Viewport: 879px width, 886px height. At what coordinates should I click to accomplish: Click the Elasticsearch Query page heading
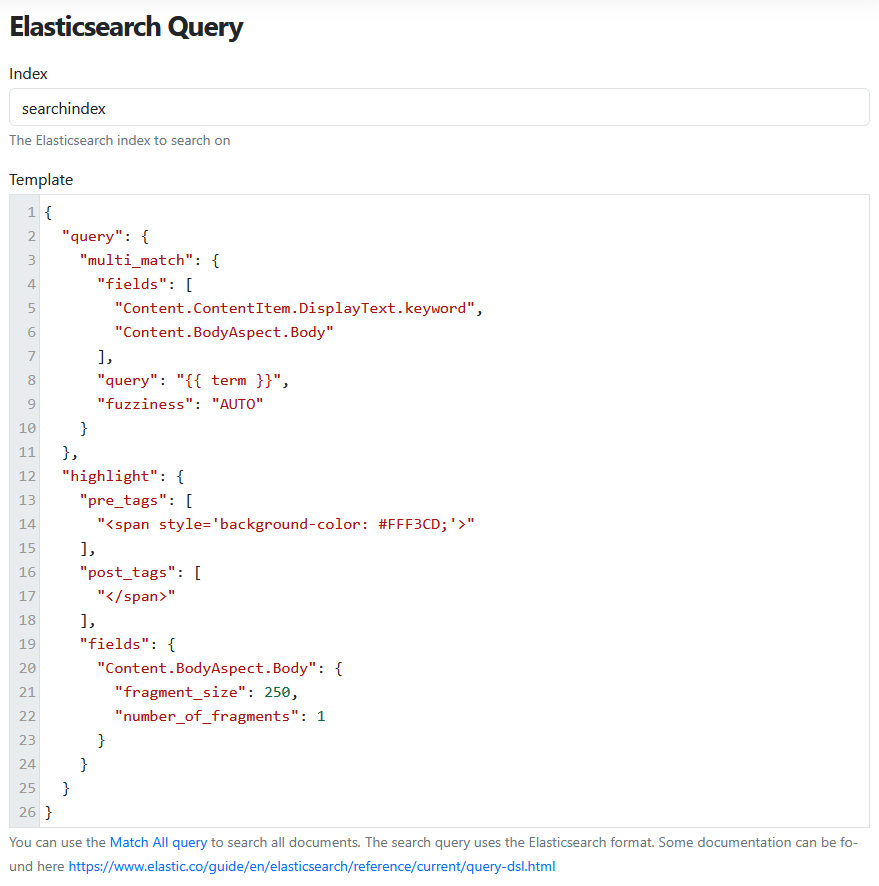tap(126, 27)
